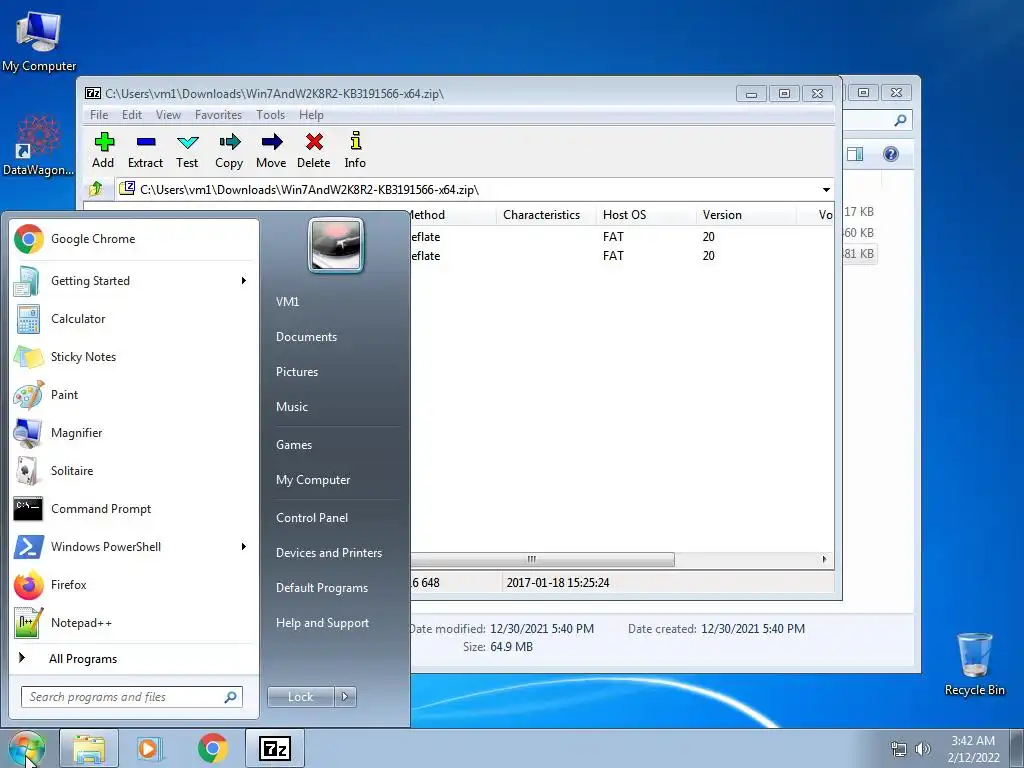Screen dimensions: 1024x768
Task: Open the View menu in 7-Zip
Action: pos(168,115)
